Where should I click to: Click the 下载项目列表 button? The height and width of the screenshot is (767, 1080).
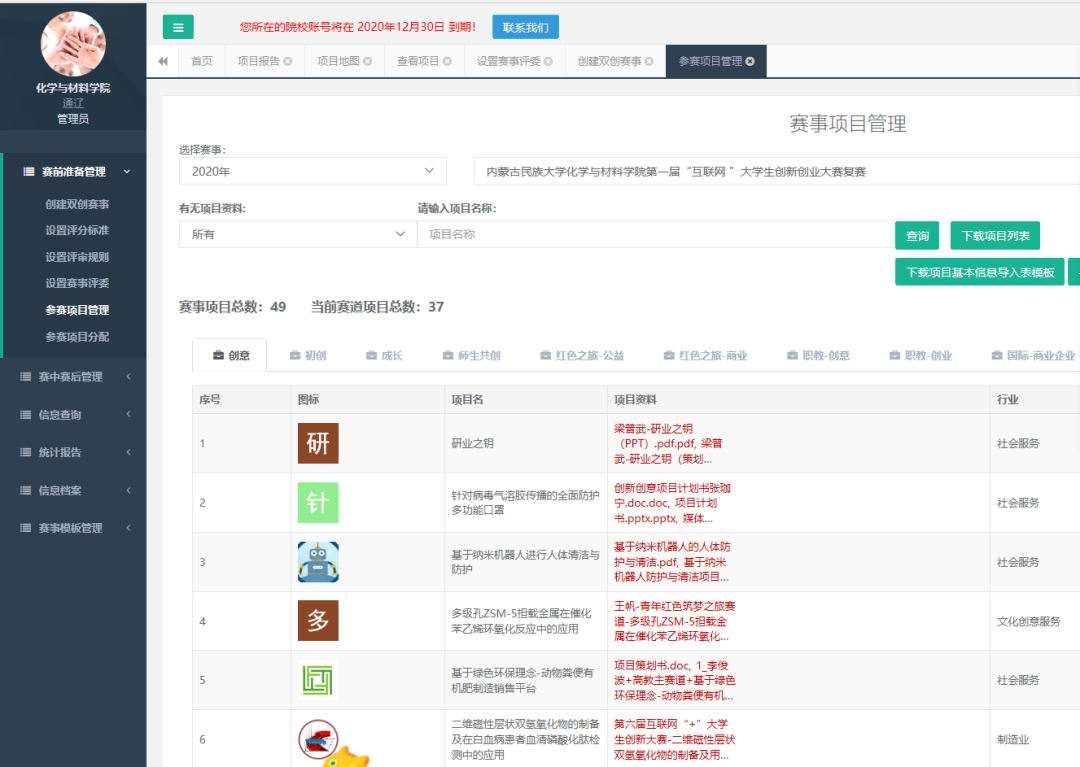[994, 236]
